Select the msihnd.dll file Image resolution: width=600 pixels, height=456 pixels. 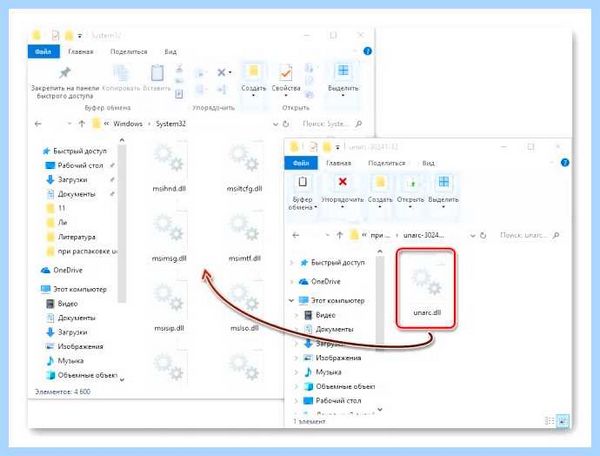click(x=169, y=167)
